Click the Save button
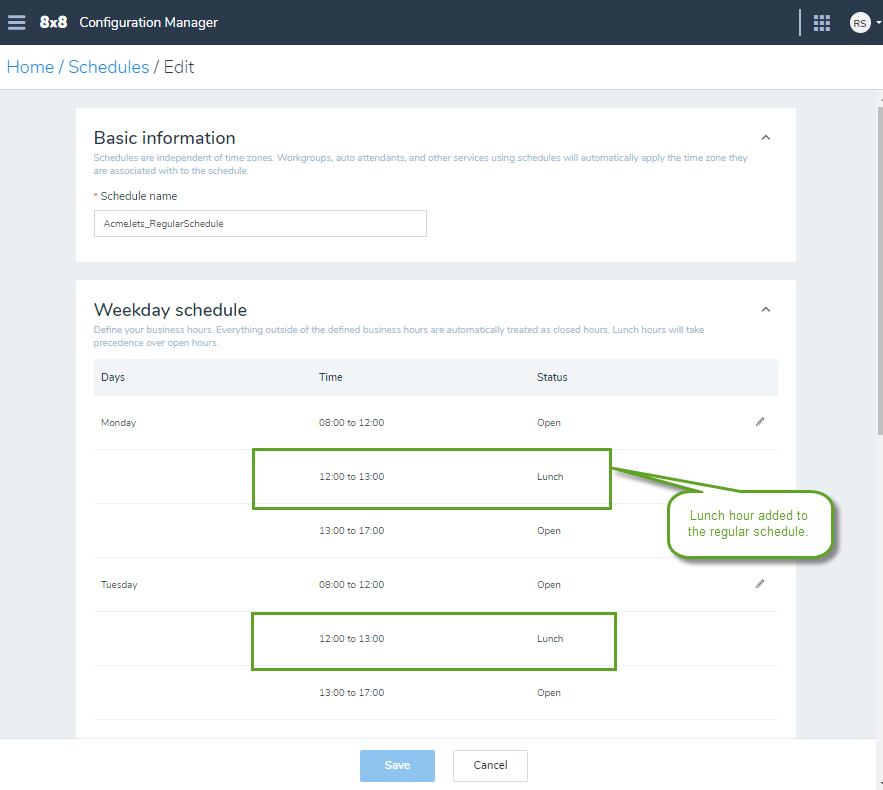Viewport: 883px width, 790px height. (397, 765)
